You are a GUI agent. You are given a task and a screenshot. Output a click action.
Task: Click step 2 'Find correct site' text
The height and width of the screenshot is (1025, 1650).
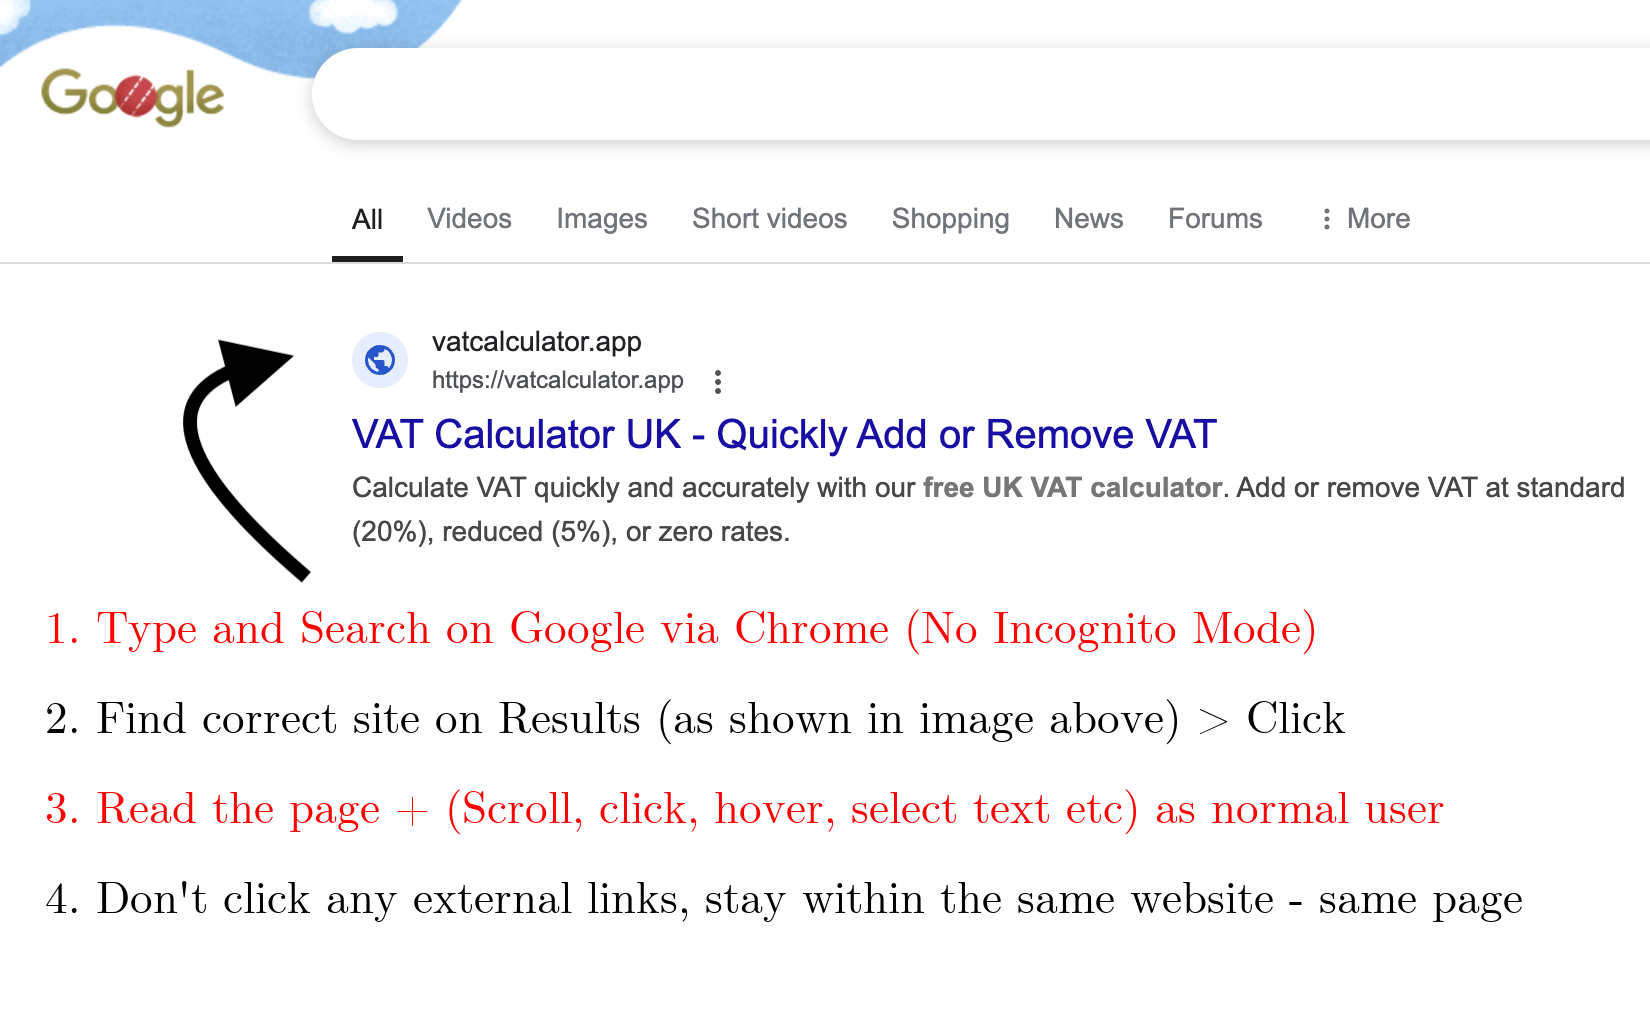pos(694,719)
